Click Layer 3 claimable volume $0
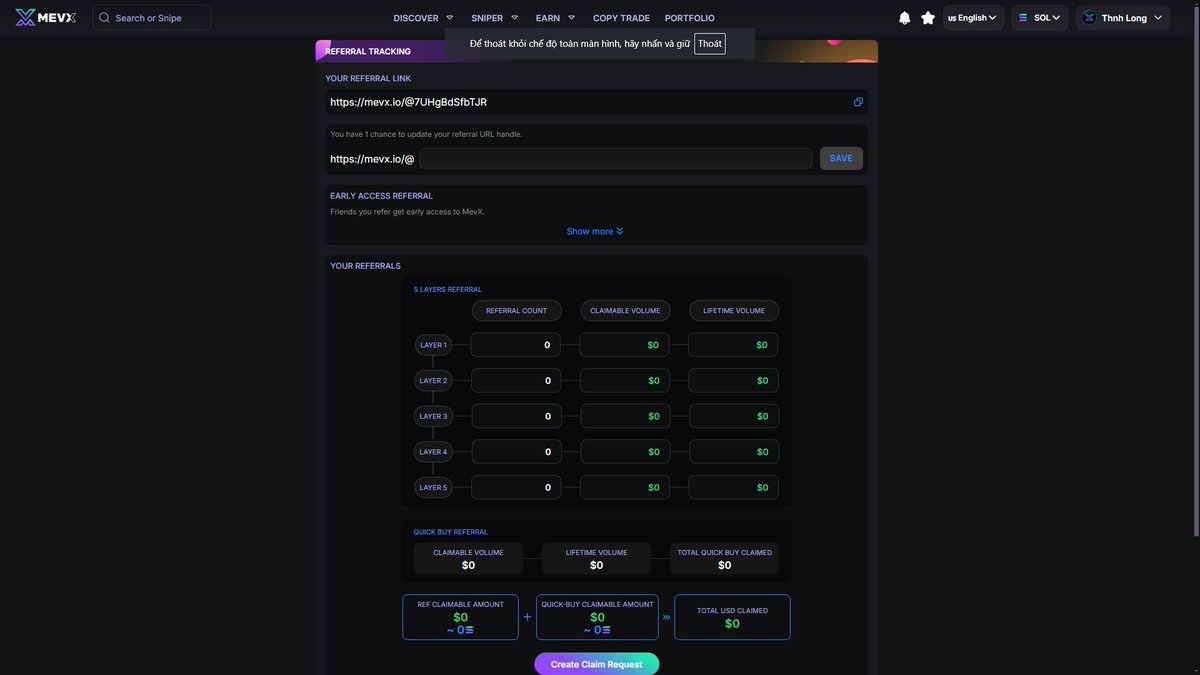 tap(625, 416)
